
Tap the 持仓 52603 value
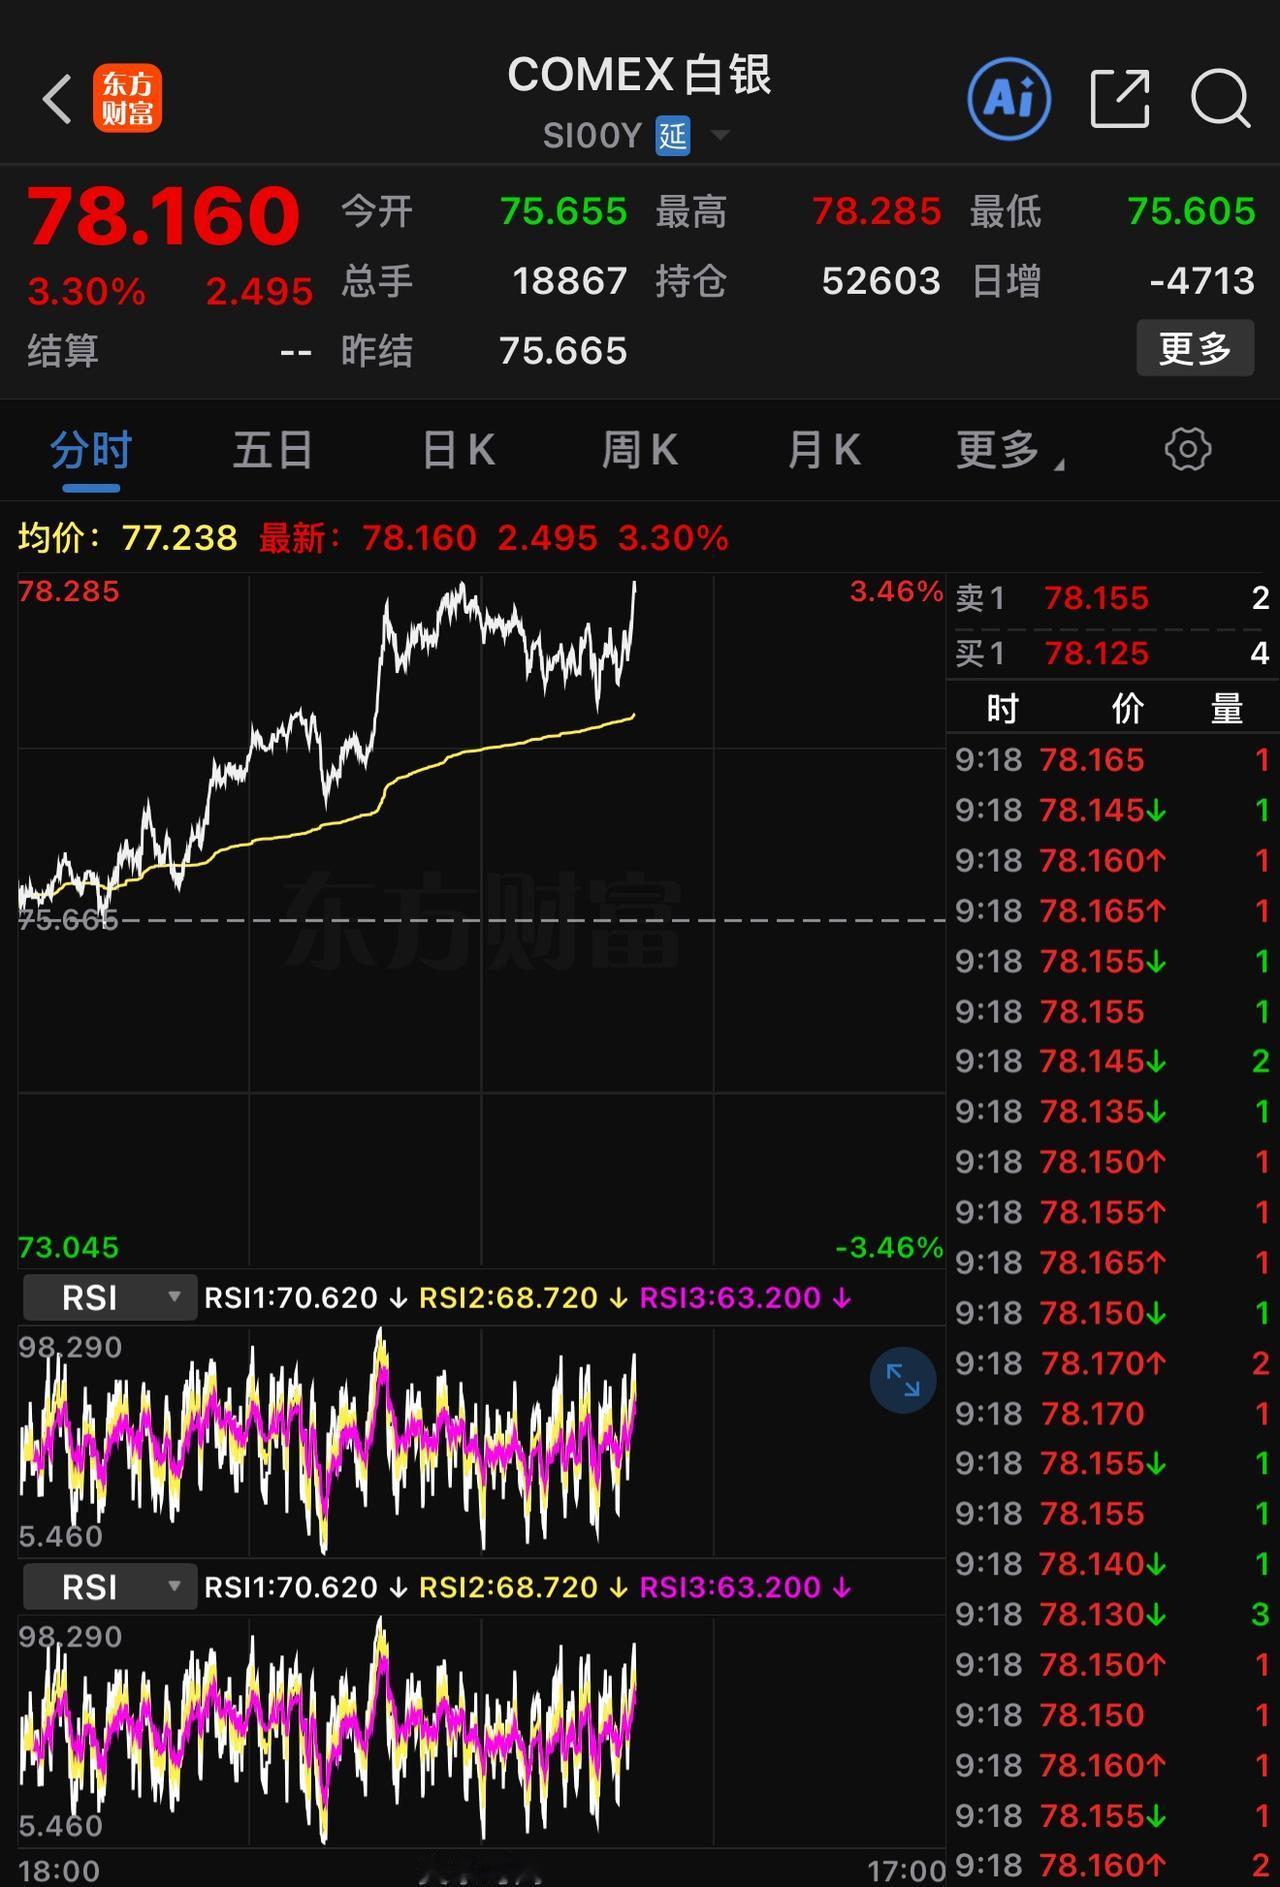click(x=882, y=281)
